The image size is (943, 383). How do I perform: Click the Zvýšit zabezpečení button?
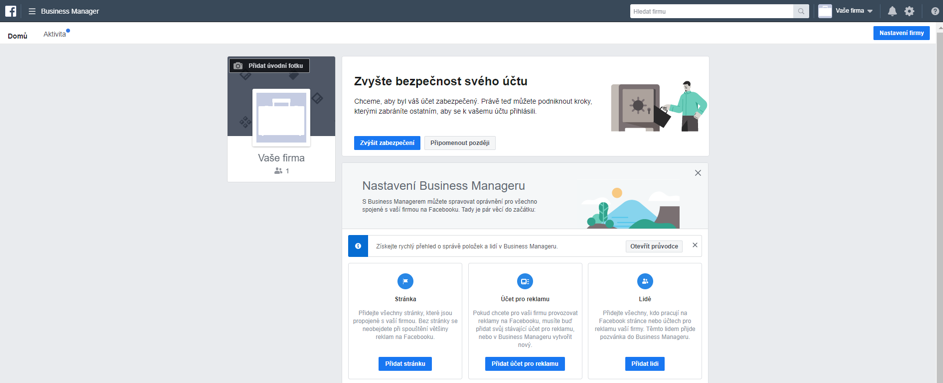click(x=387, y=143)
